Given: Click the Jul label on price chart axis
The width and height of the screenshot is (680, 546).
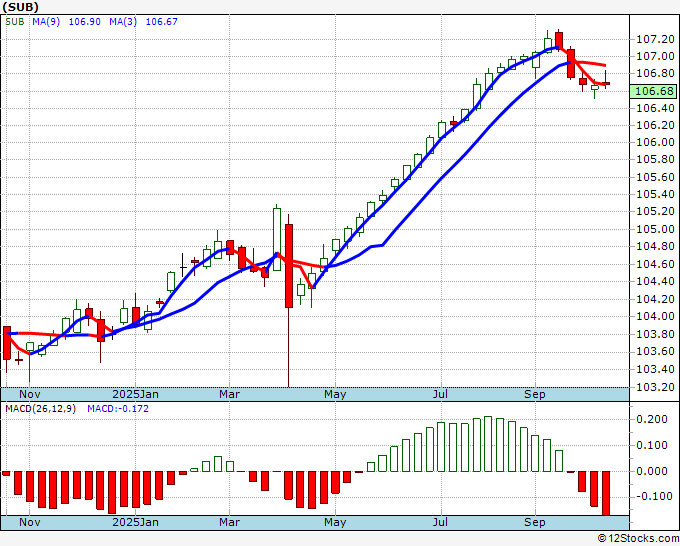Looking at the screenshot, I should [x=440, y=394].
